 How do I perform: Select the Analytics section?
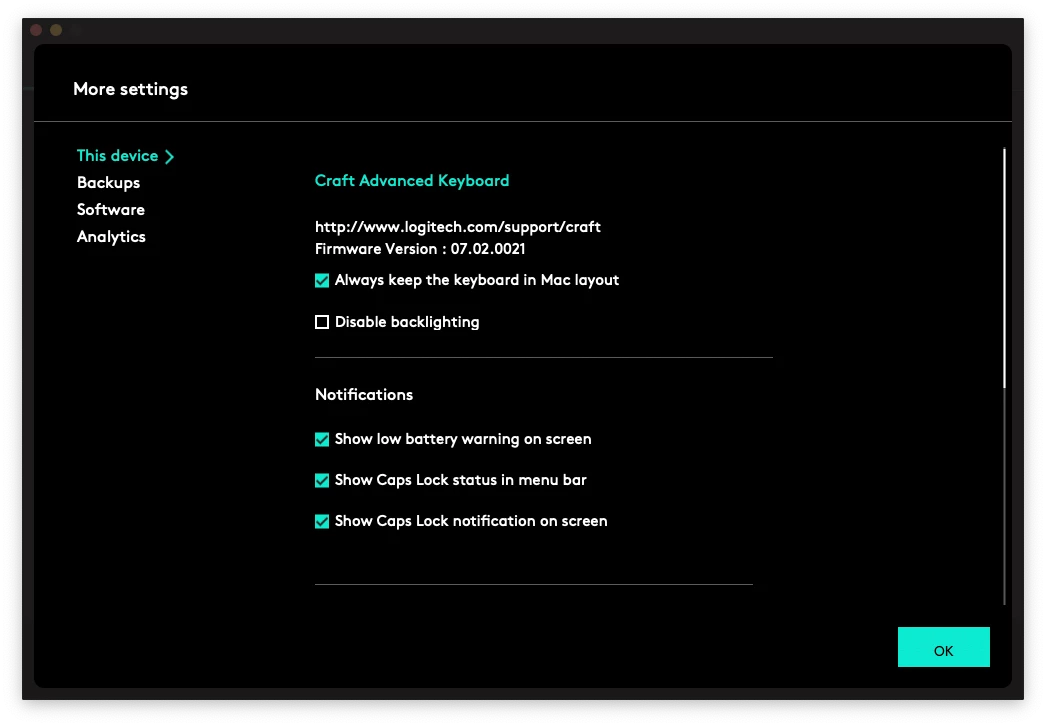tap(111, 237)
